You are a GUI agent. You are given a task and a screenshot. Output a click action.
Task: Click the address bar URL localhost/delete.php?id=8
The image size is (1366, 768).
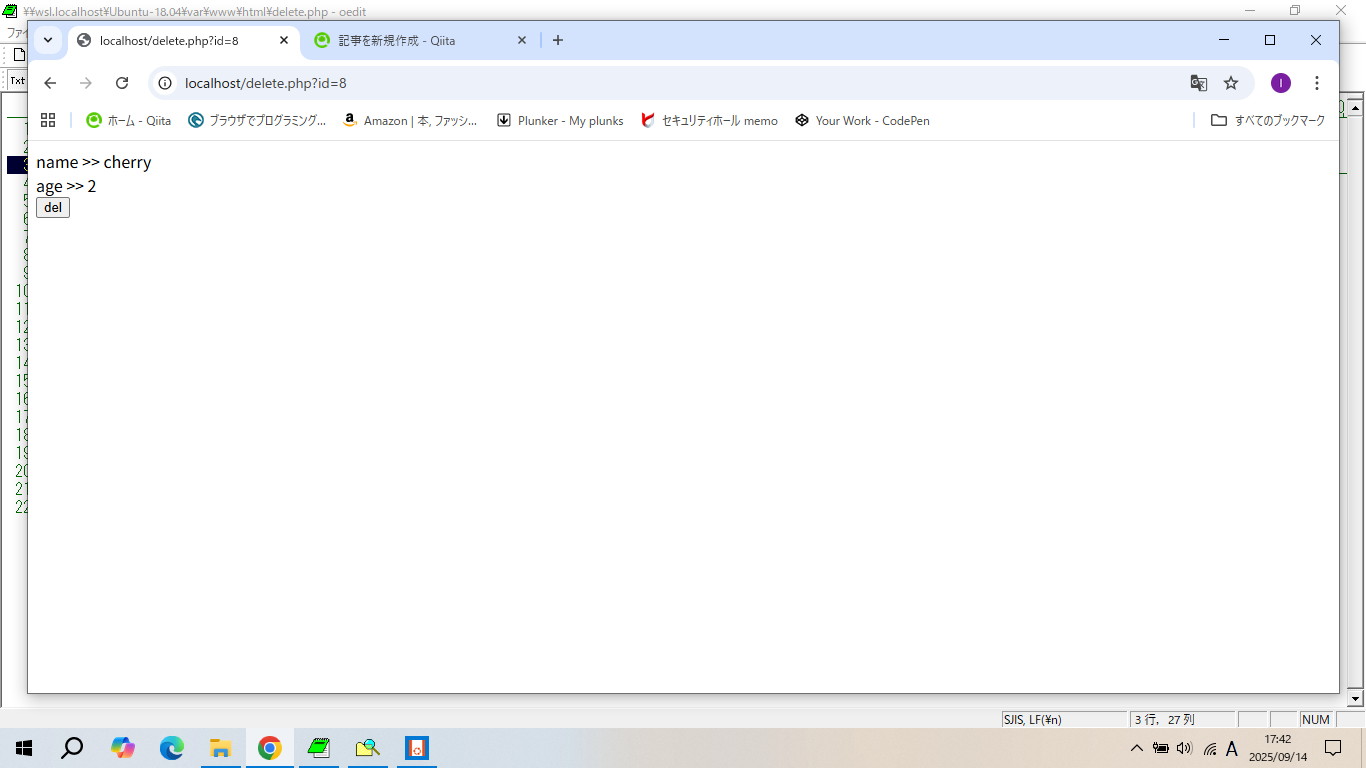point(266,83)
